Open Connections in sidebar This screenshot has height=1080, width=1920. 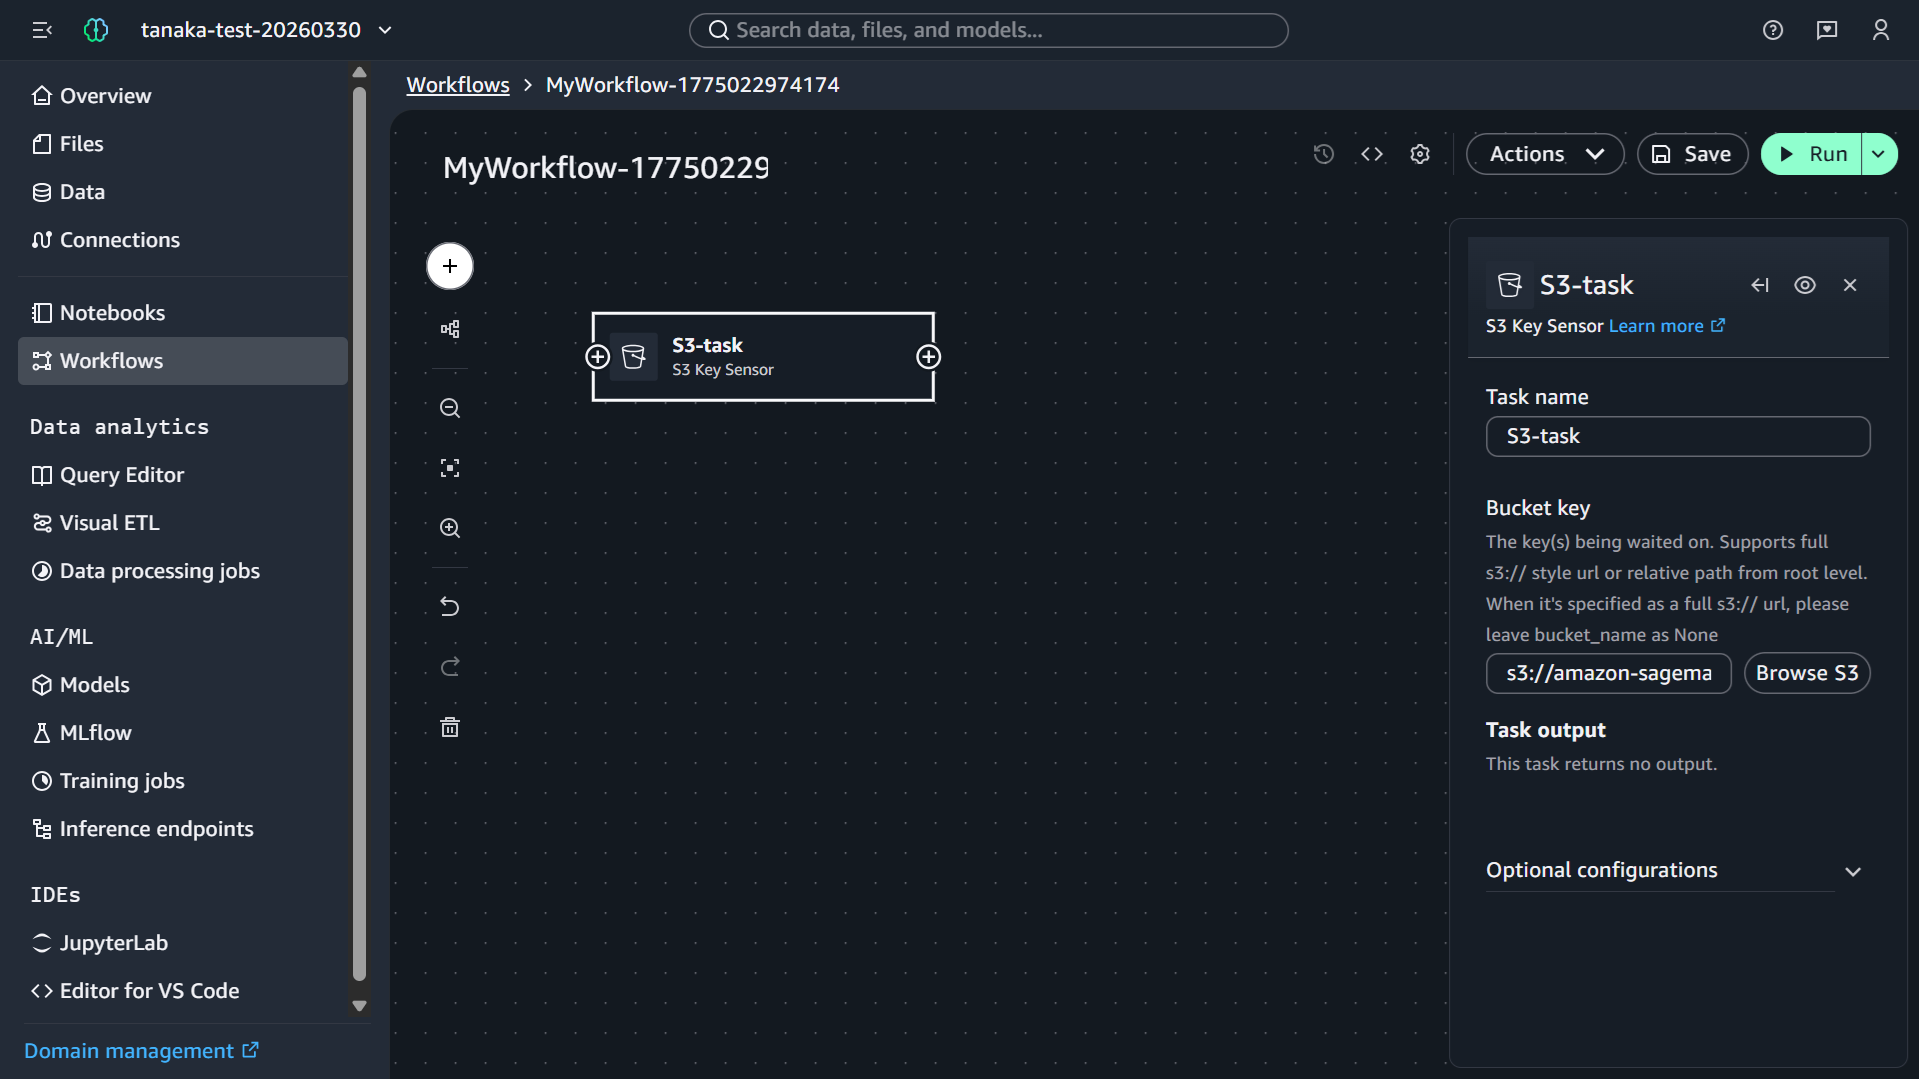point(183,240)
